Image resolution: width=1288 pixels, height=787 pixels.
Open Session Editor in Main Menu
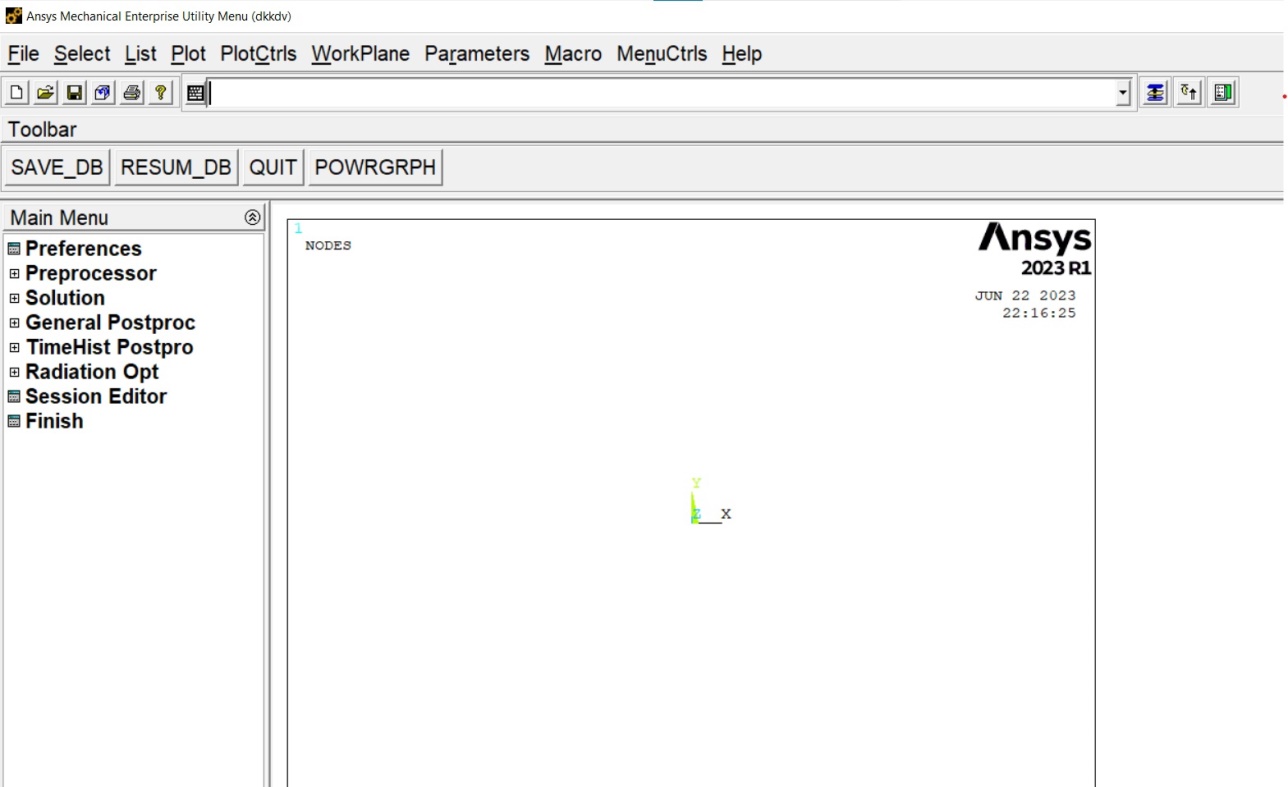pyautogui.click(x=96, y=396)
